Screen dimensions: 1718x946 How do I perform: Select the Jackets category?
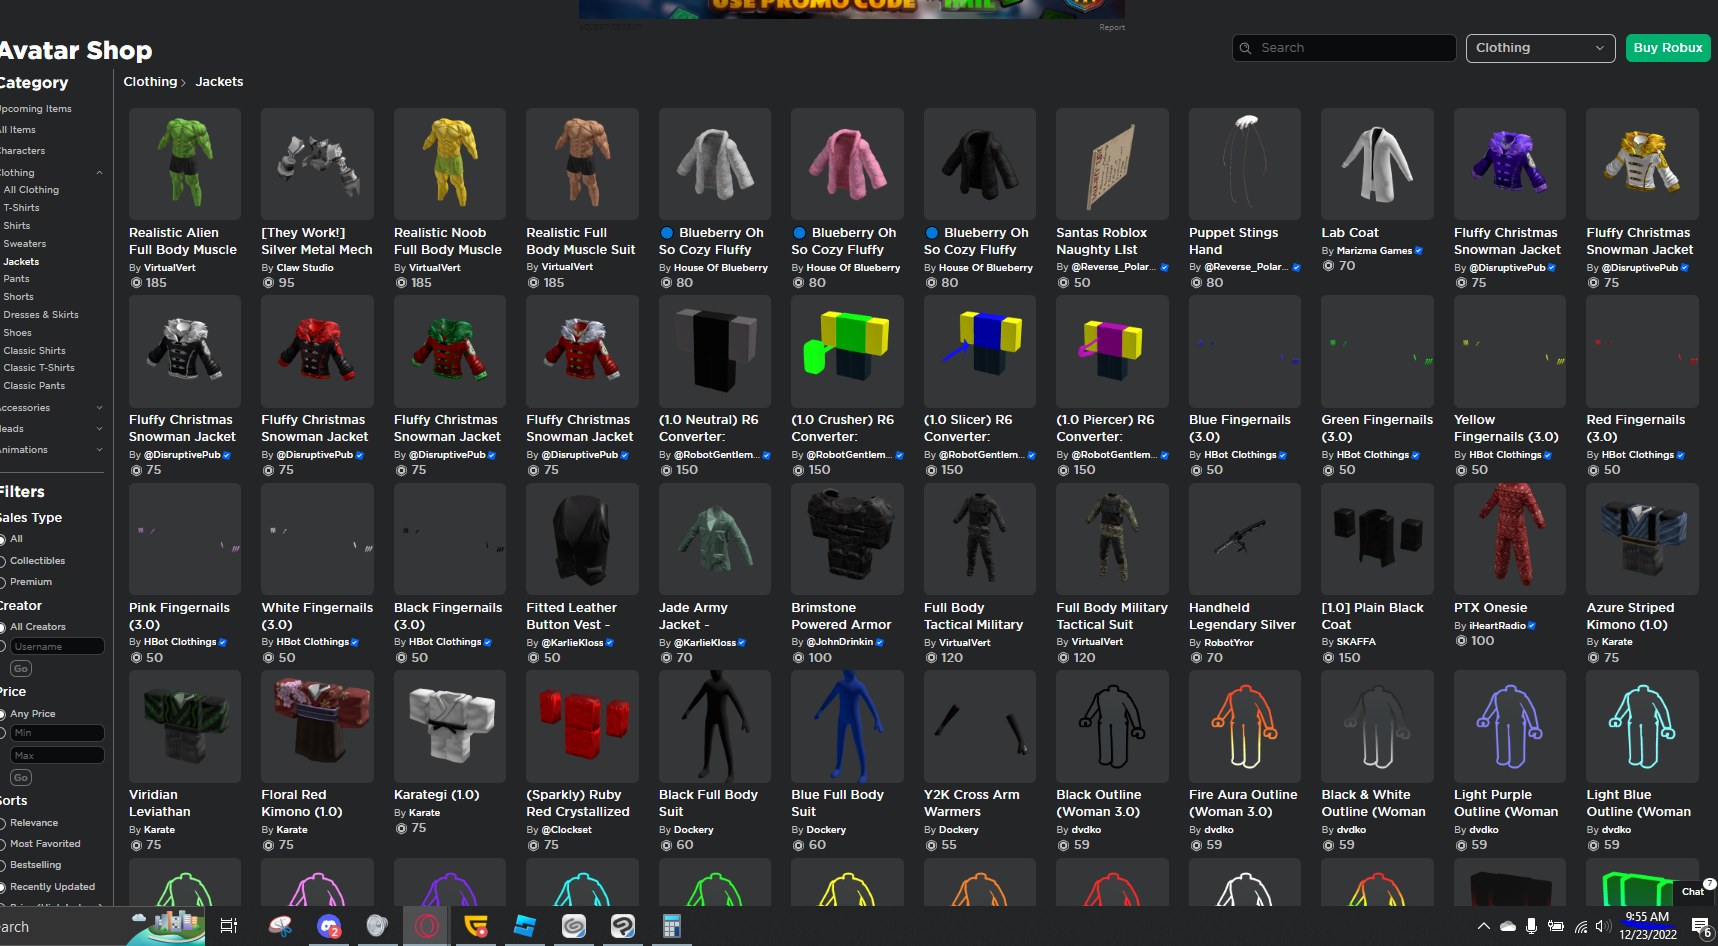(x=21, y=262)
